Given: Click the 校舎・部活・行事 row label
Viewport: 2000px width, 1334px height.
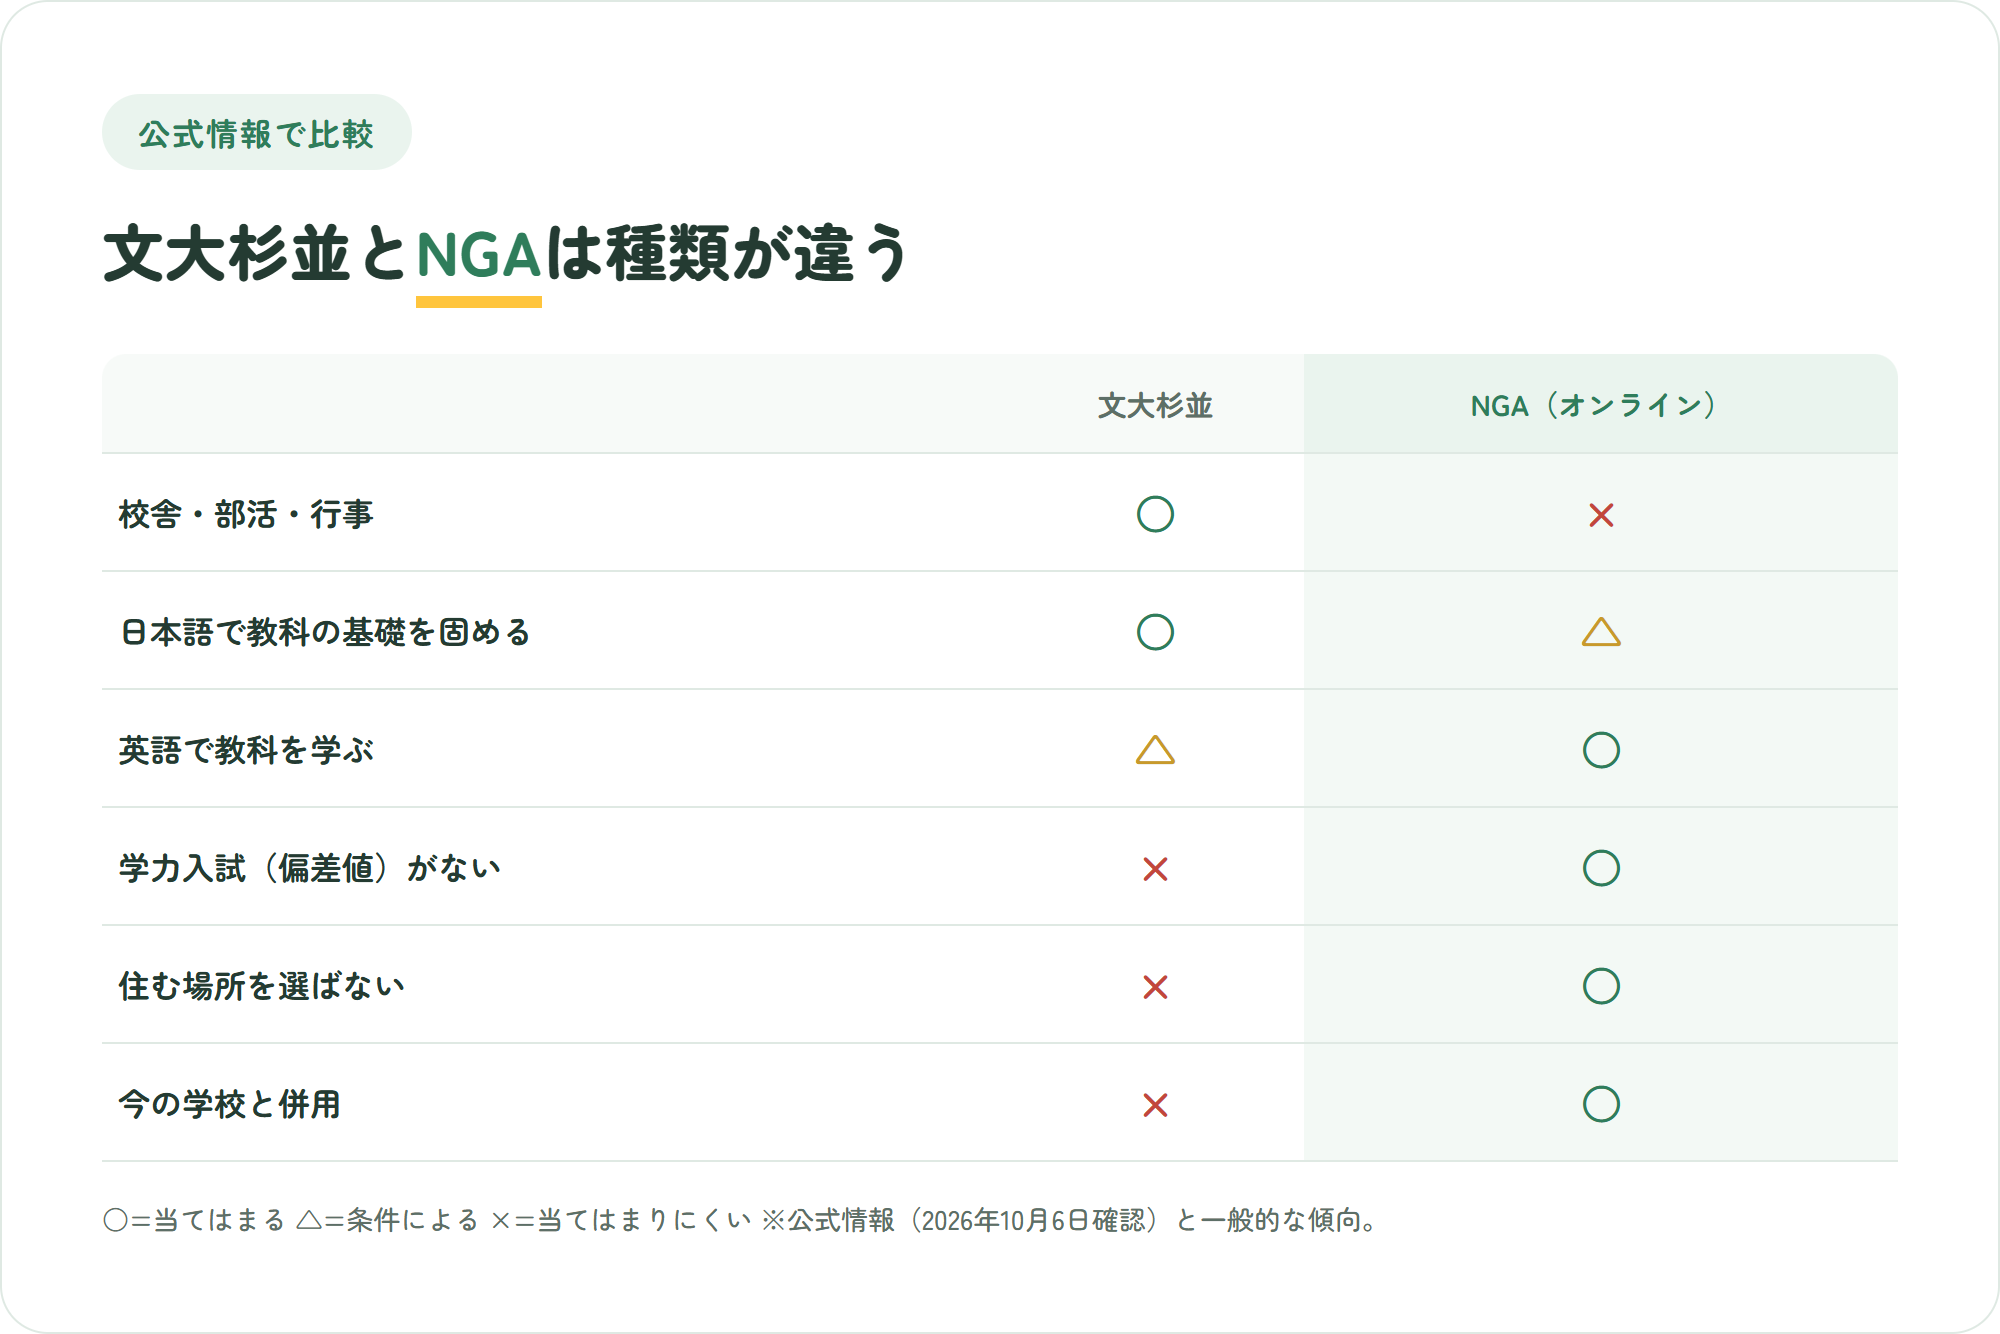Looking at the screenshot, I should tap(246, 514).
